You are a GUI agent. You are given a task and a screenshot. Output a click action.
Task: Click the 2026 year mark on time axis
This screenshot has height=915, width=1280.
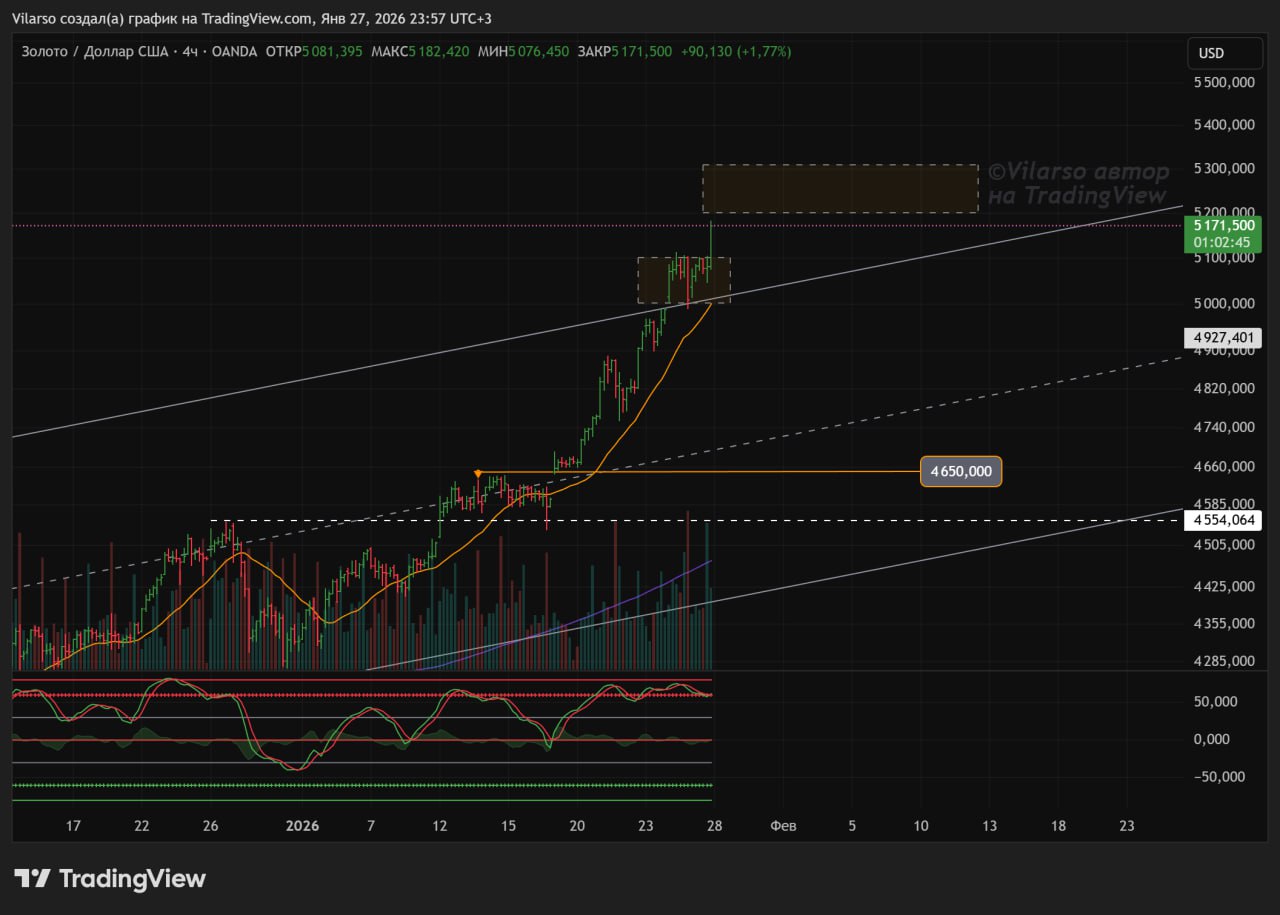pos(302,826)
